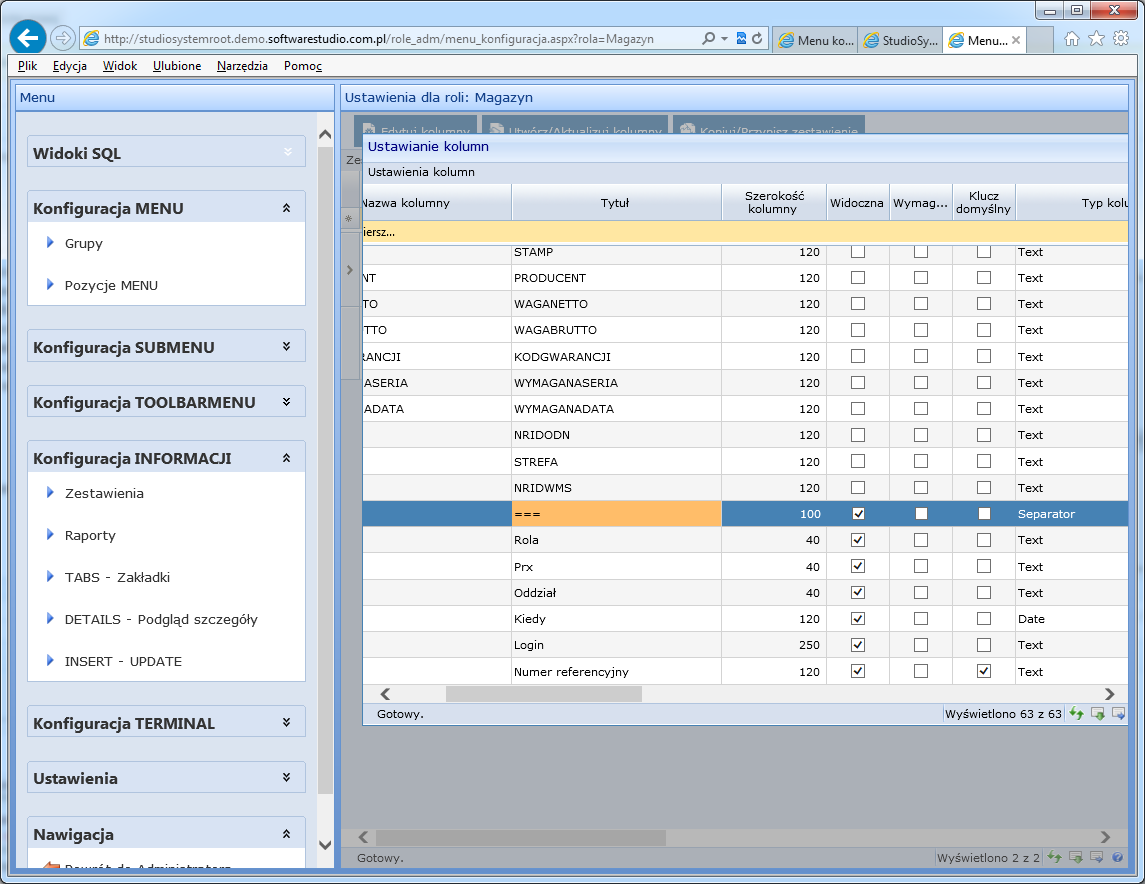The width and height of the screenshot is (1145, 884).
Task: Click the dialog status bar green-arrow export icon
Action: pos(1098,713)
